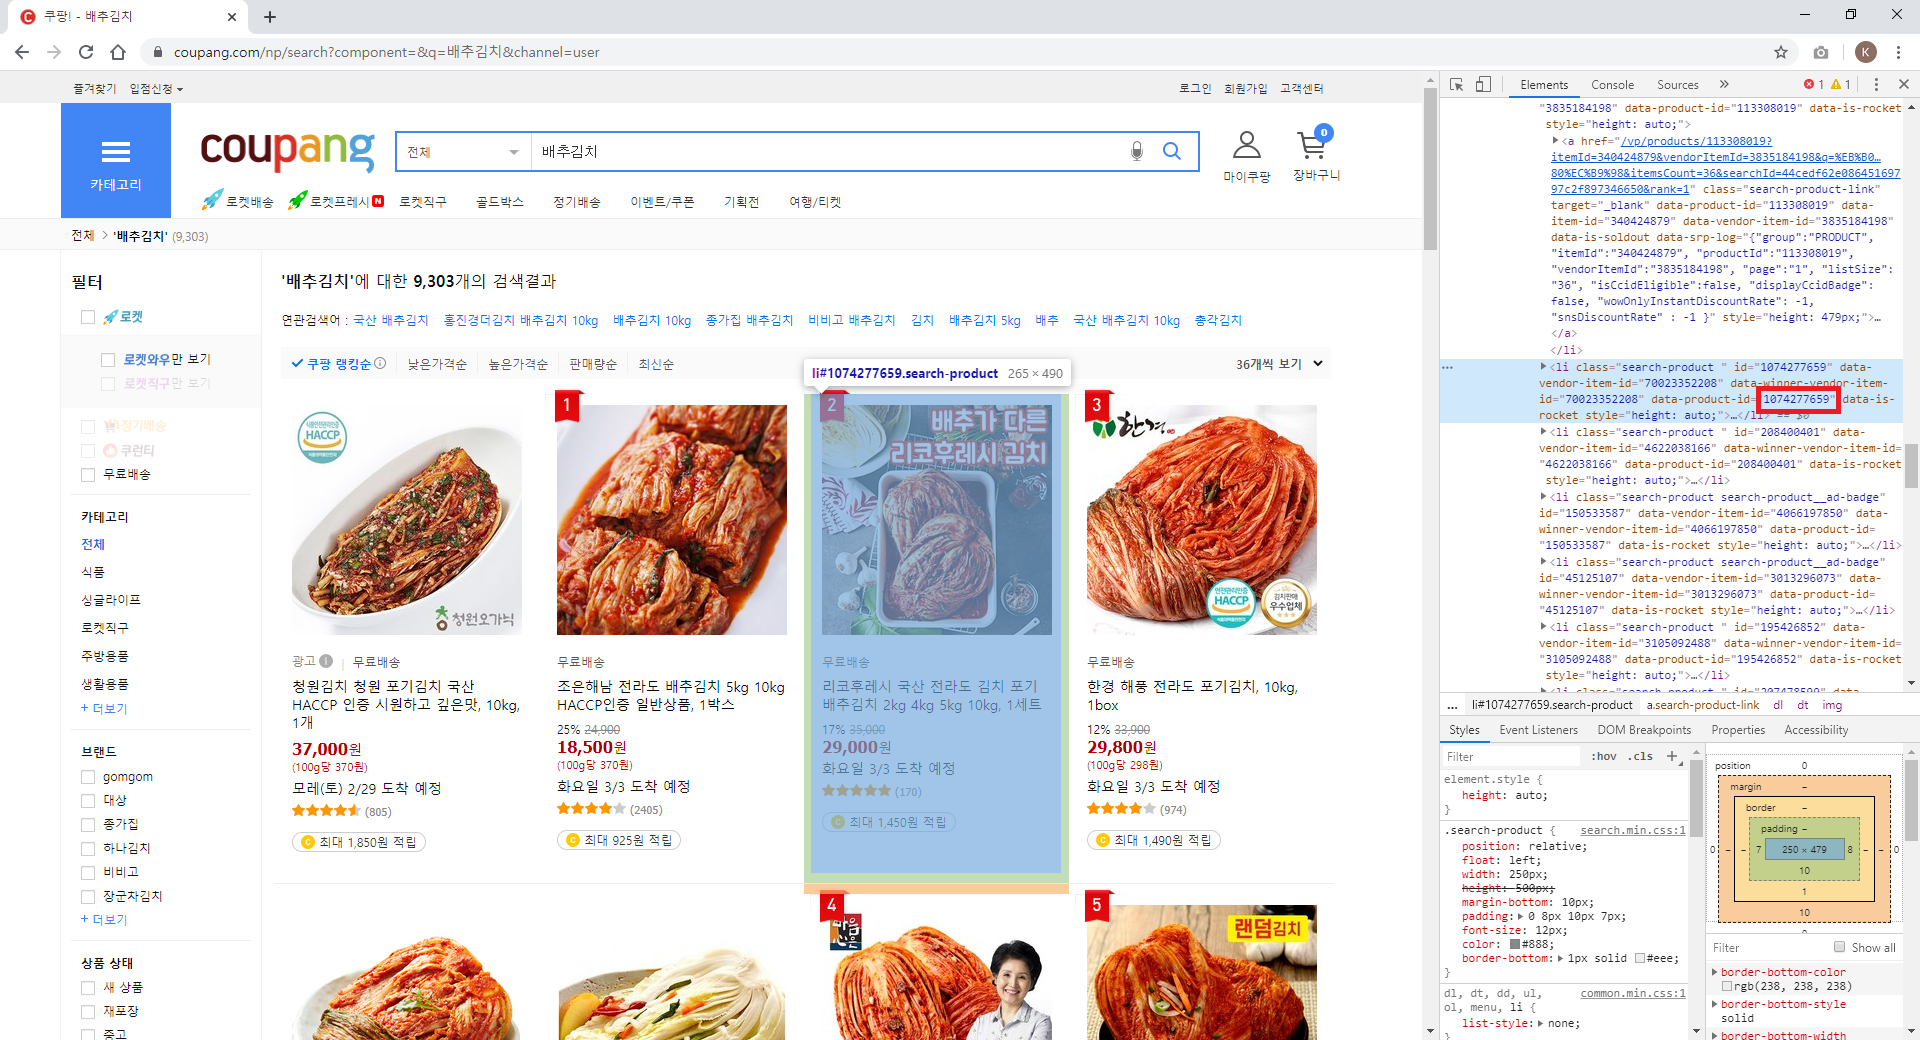Click #888 color swatch
Viewport: 1920px width, 1040px height.
click(1515, 944)
